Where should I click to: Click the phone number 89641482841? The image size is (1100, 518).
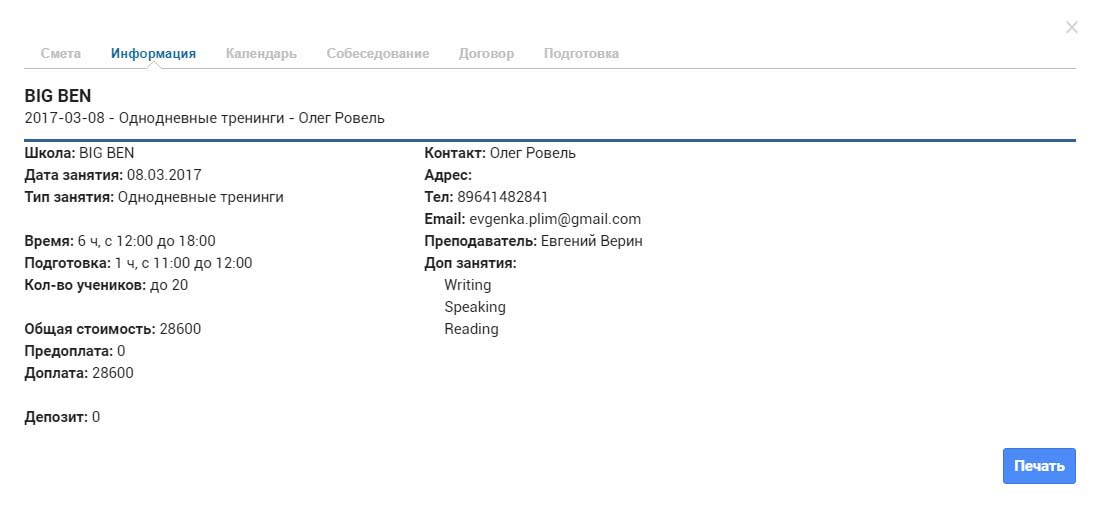502,197
